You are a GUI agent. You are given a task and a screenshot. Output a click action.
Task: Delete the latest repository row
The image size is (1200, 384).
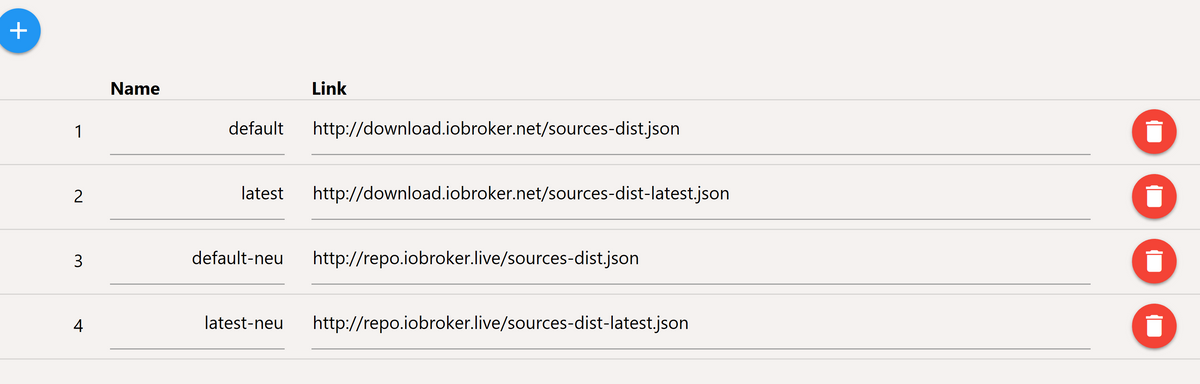tap(1153, 197)
